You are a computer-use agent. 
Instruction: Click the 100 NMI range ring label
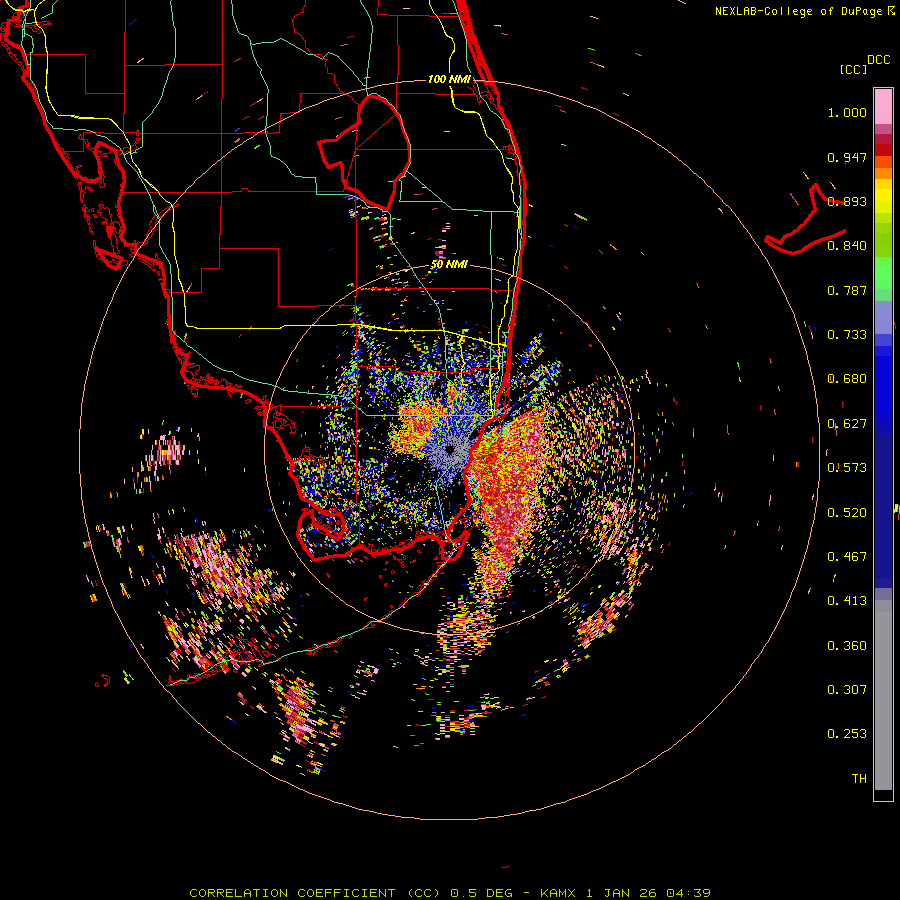pos(449,79)
